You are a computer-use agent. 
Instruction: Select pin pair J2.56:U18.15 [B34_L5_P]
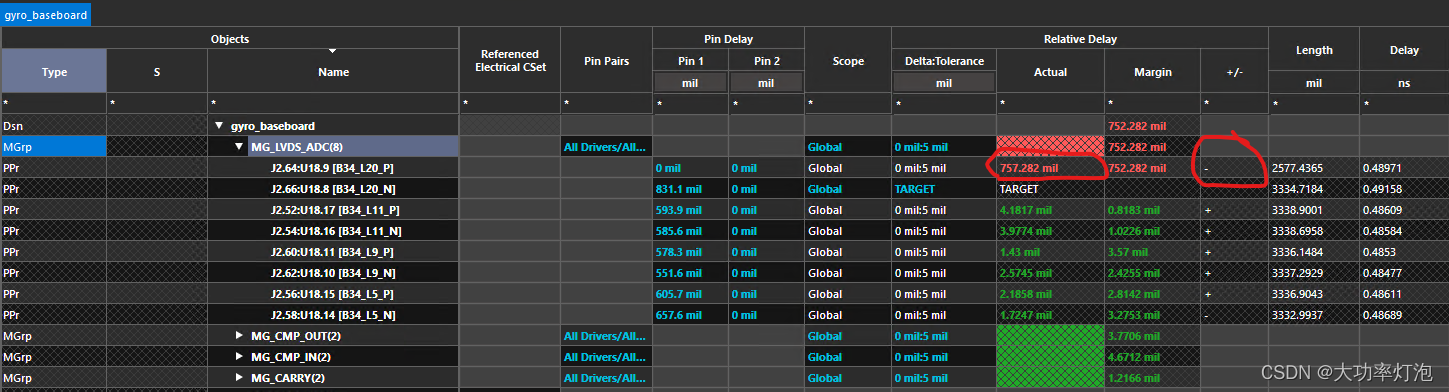(332, 294)
